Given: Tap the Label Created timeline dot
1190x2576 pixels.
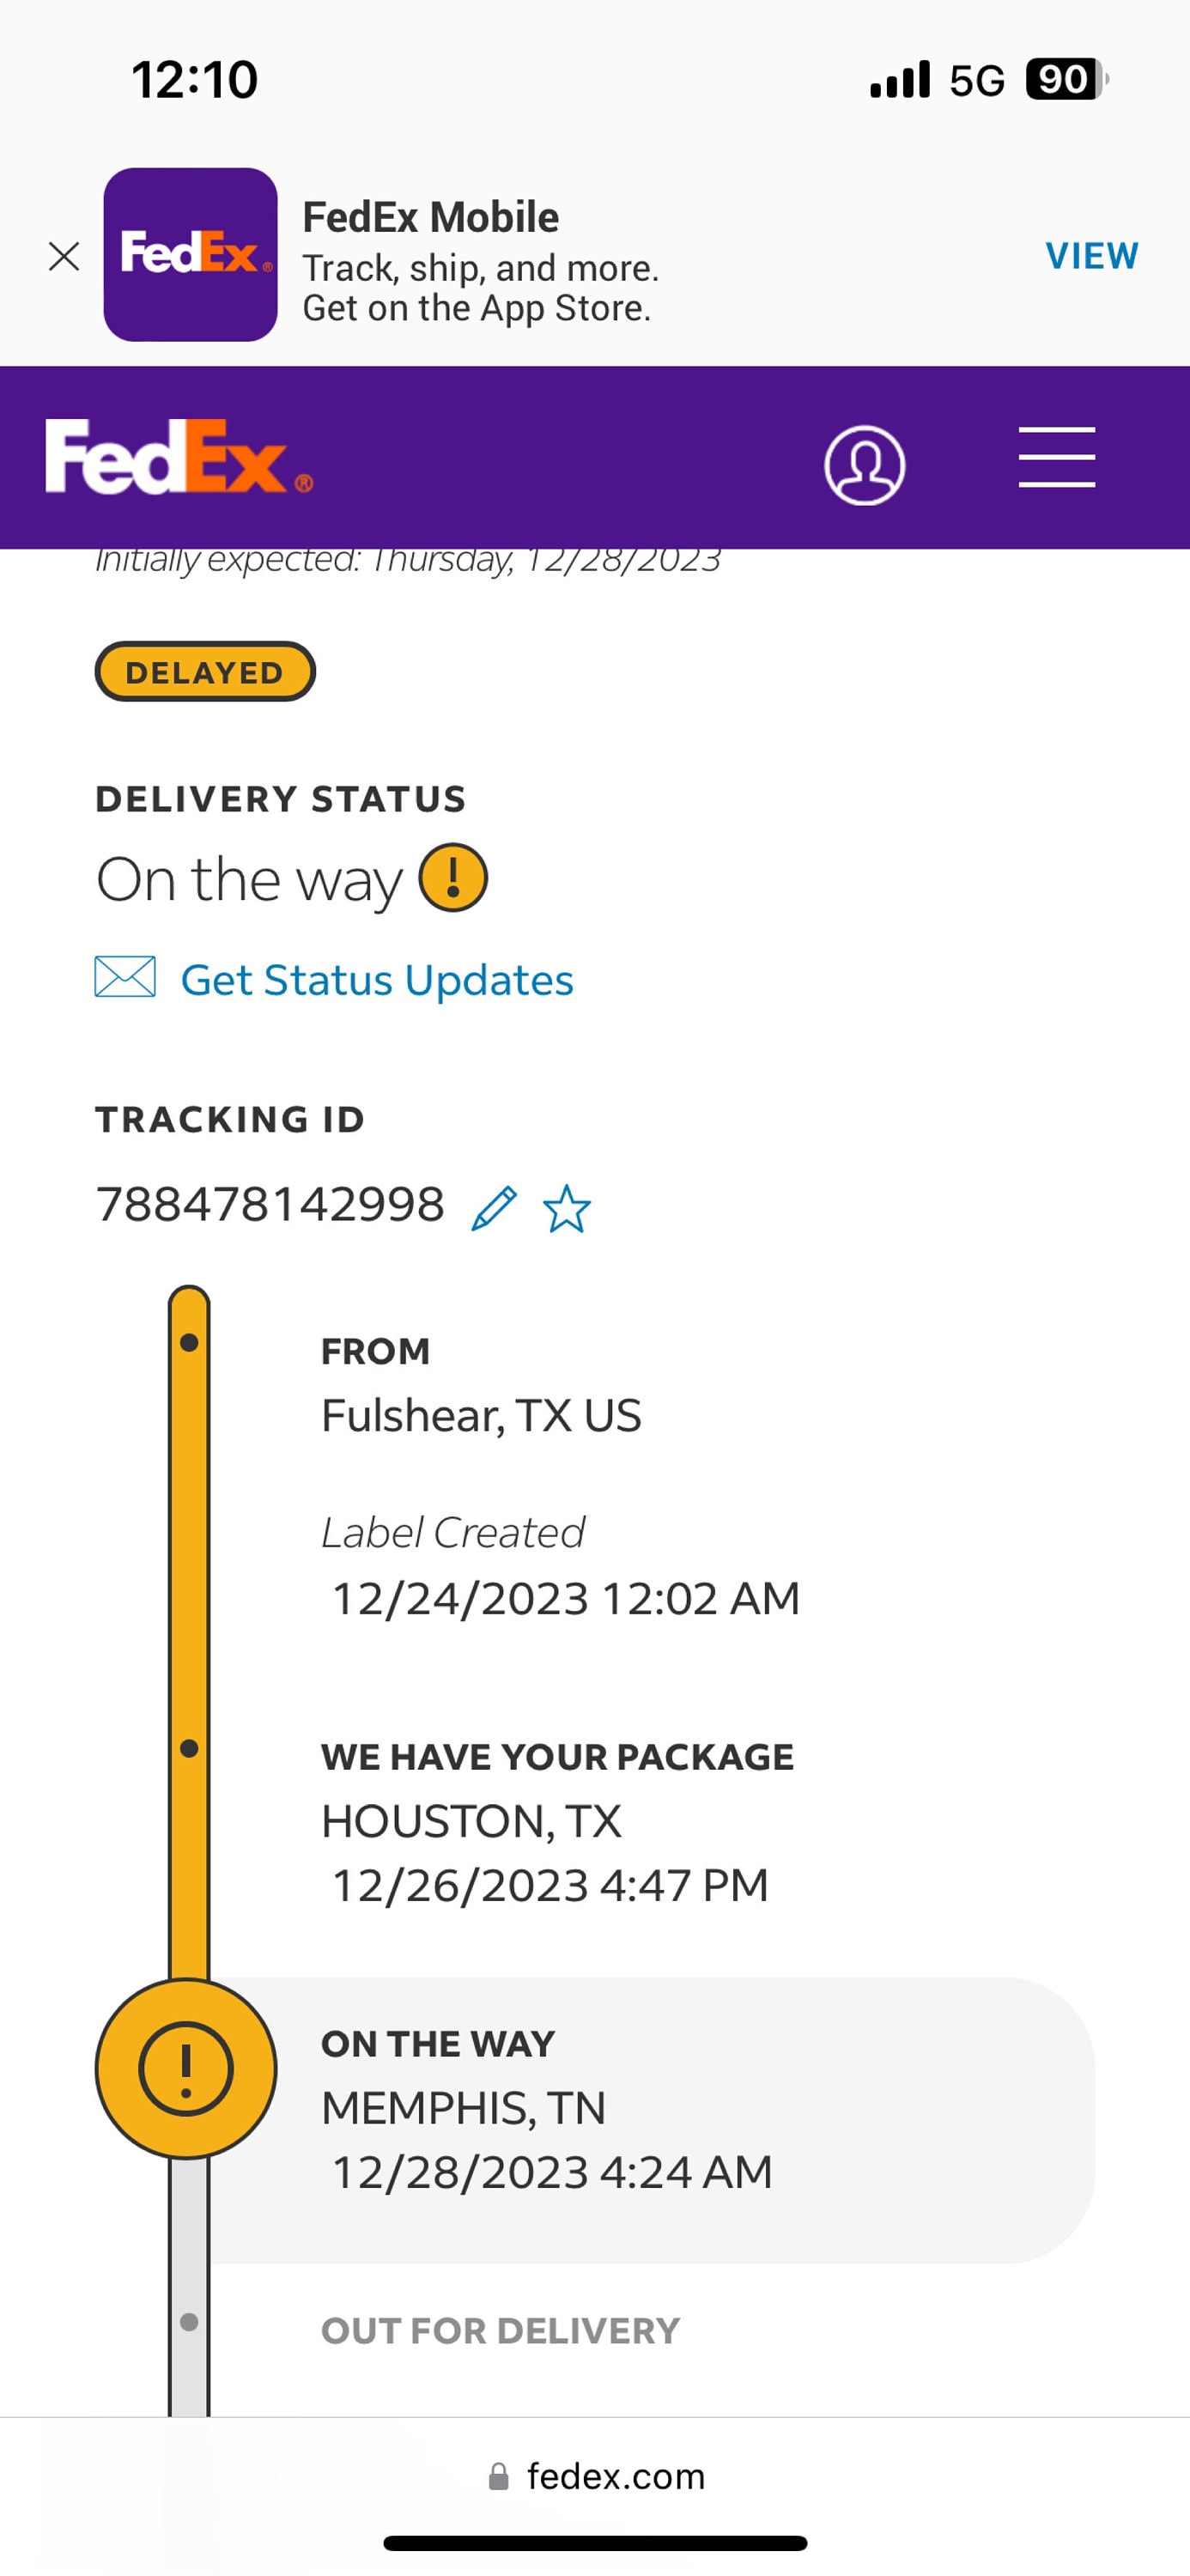Looking at the screenshot, I should (189, 1342).
